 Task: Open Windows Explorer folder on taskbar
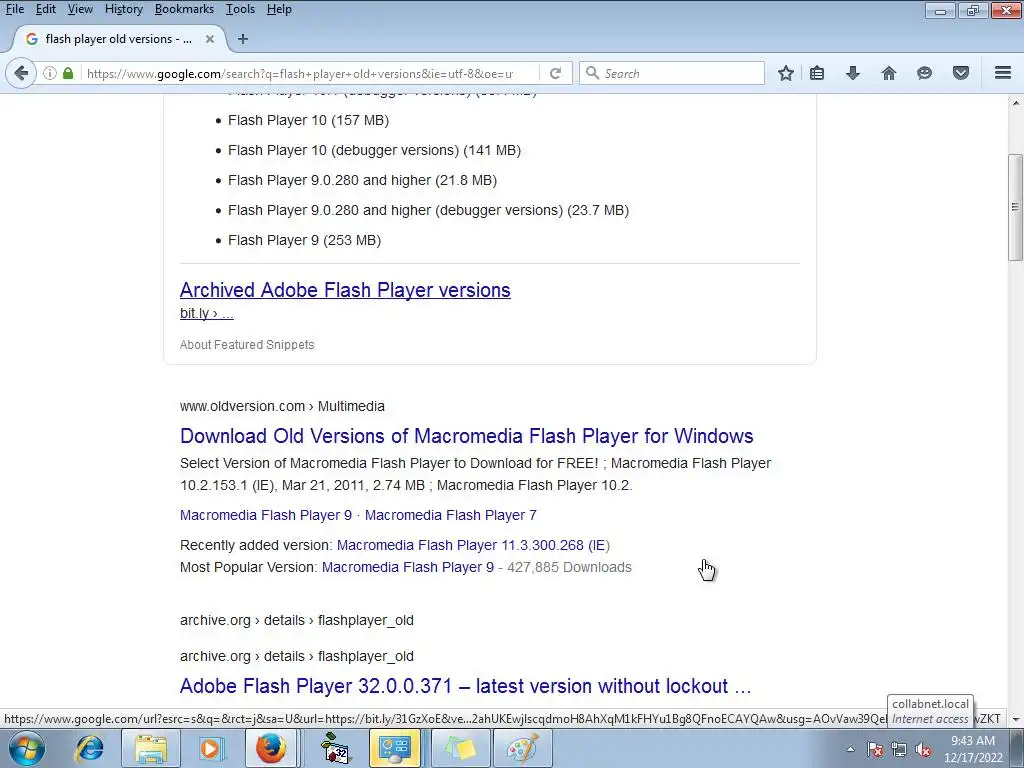[151, 748]
